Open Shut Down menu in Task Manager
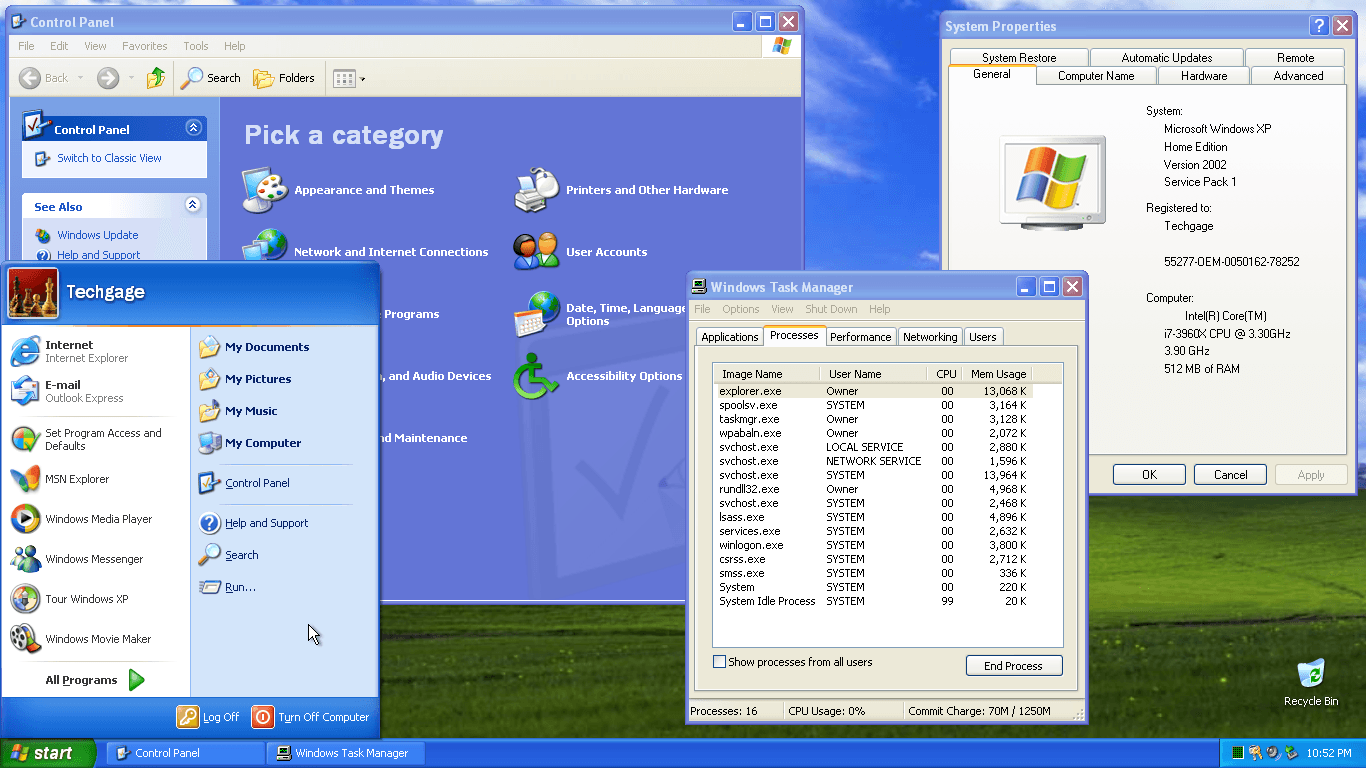1366x768 pixels. (831, 309)
